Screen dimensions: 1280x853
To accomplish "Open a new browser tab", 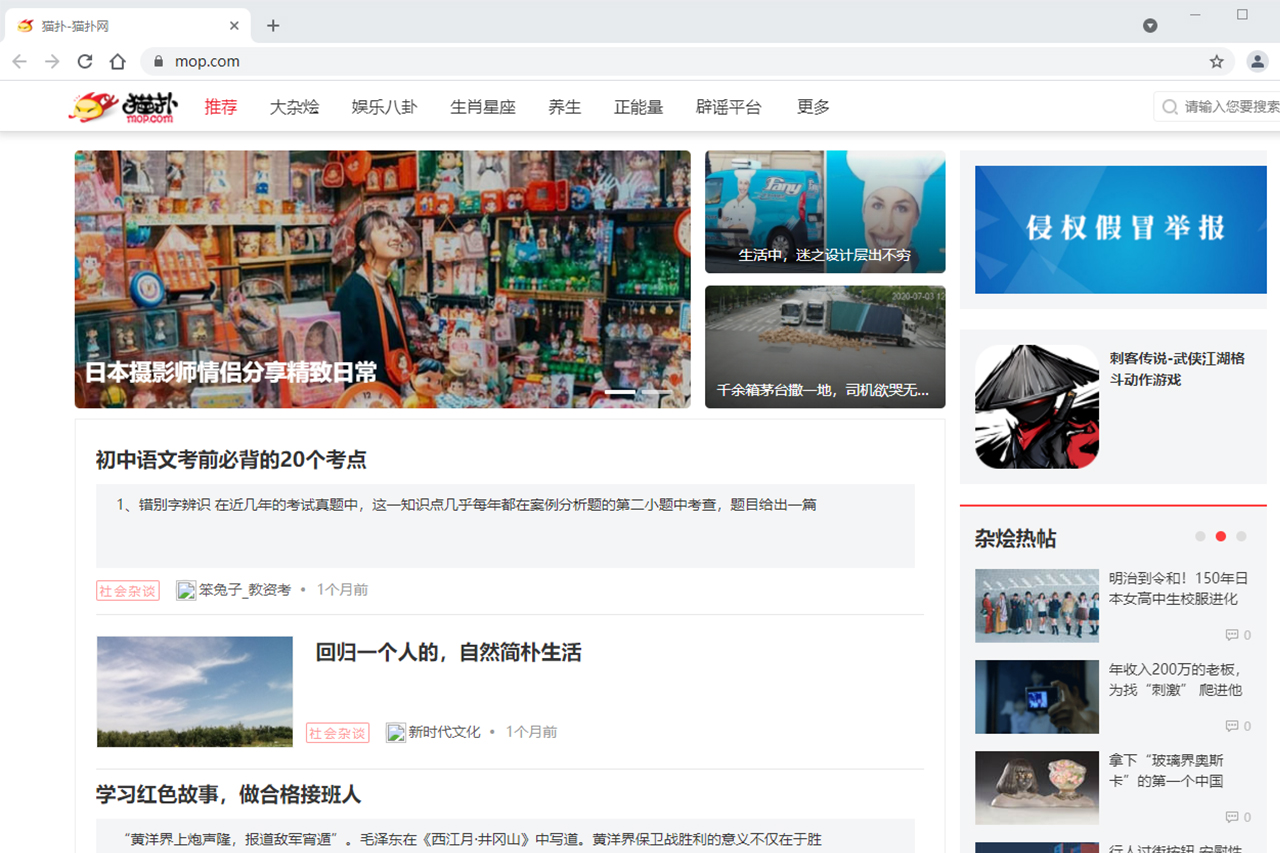I will click(273, 26).
